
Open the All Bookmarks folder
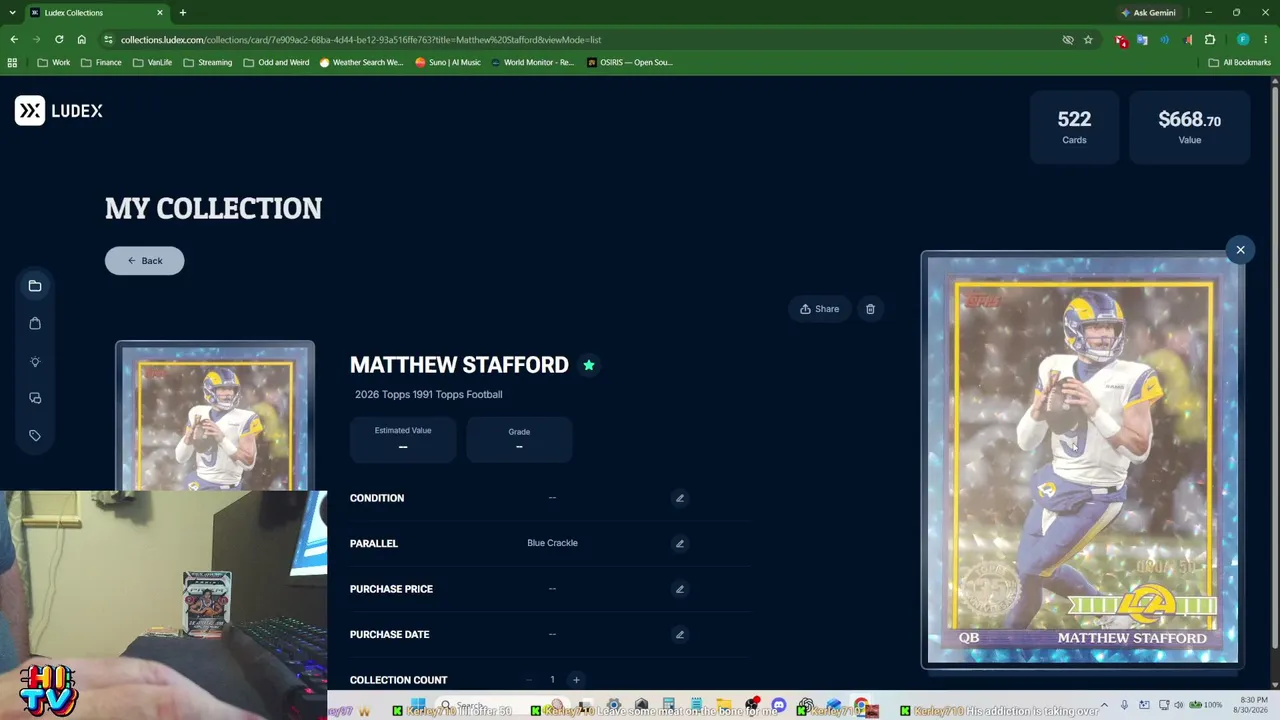(x=1240, y=62)
